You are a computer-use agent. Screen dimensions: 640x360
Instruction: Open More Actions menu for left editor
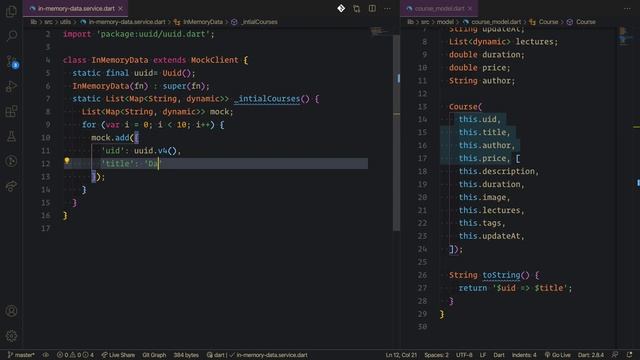(x=387, y=9)
